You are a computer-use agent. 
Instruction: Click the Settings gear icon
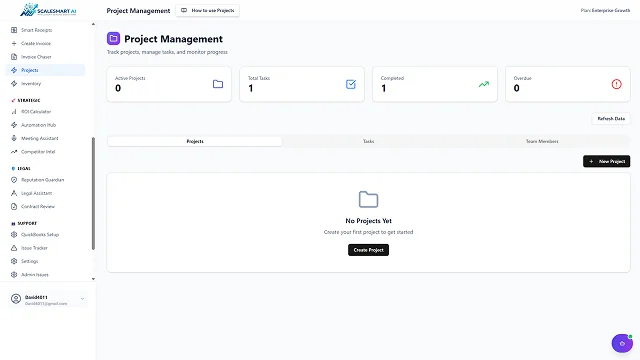[14, 261]
